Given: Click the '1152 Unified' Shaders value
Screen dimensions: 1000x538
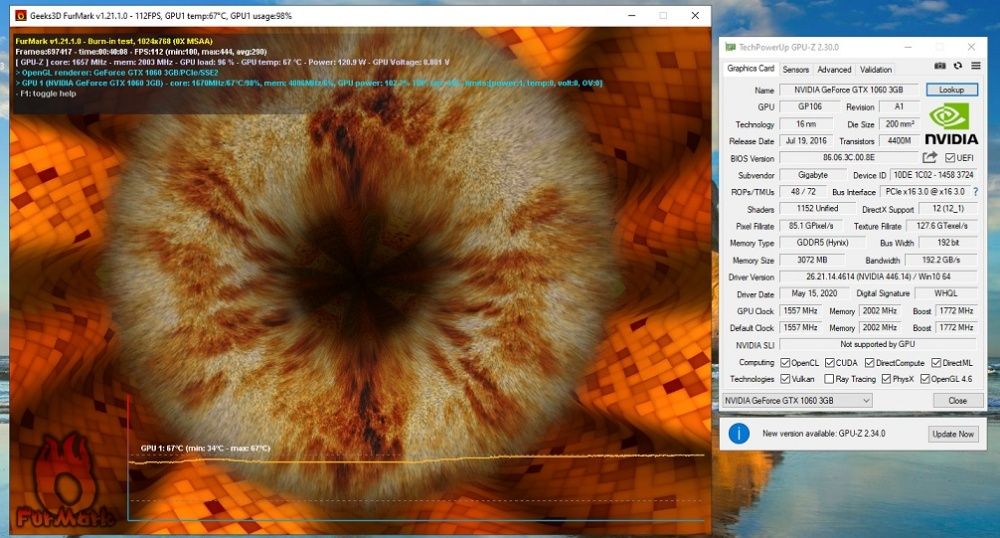Looking at the screenshot, I should click(x=817, y=208).
